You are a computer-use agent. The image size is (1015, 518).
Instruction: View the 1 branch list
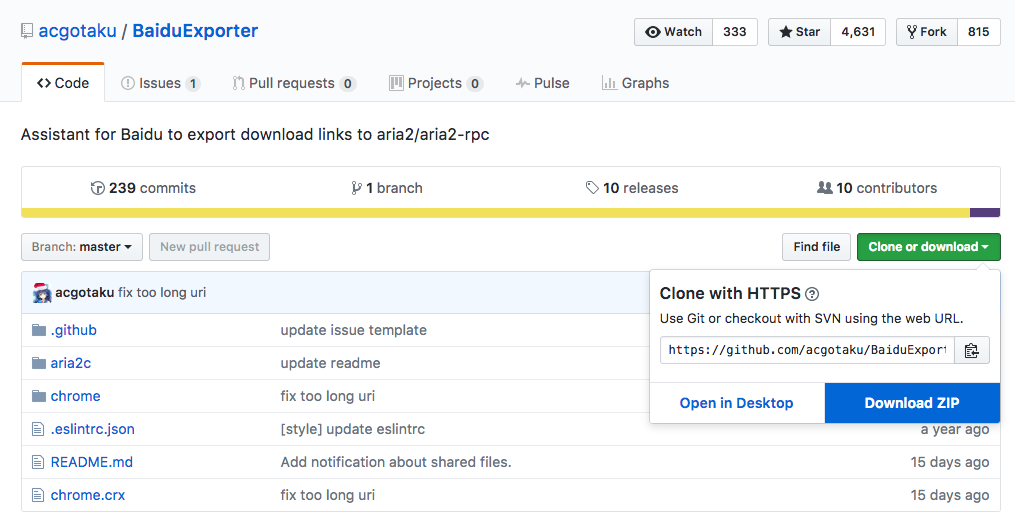tap(386, 188)
